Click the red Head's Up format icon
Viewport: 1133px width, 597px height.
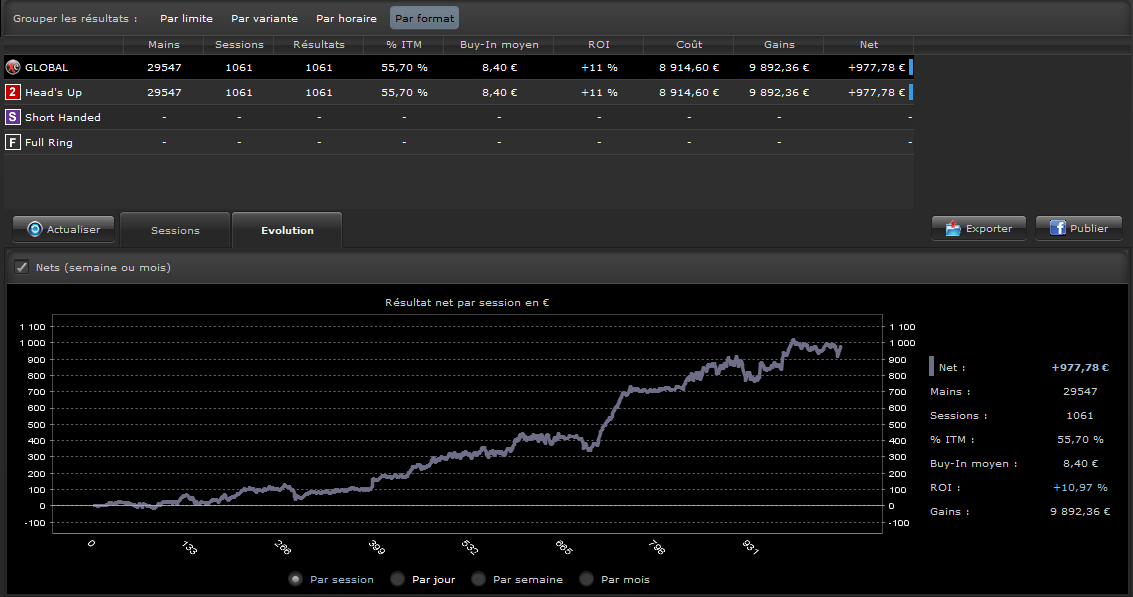12,92
